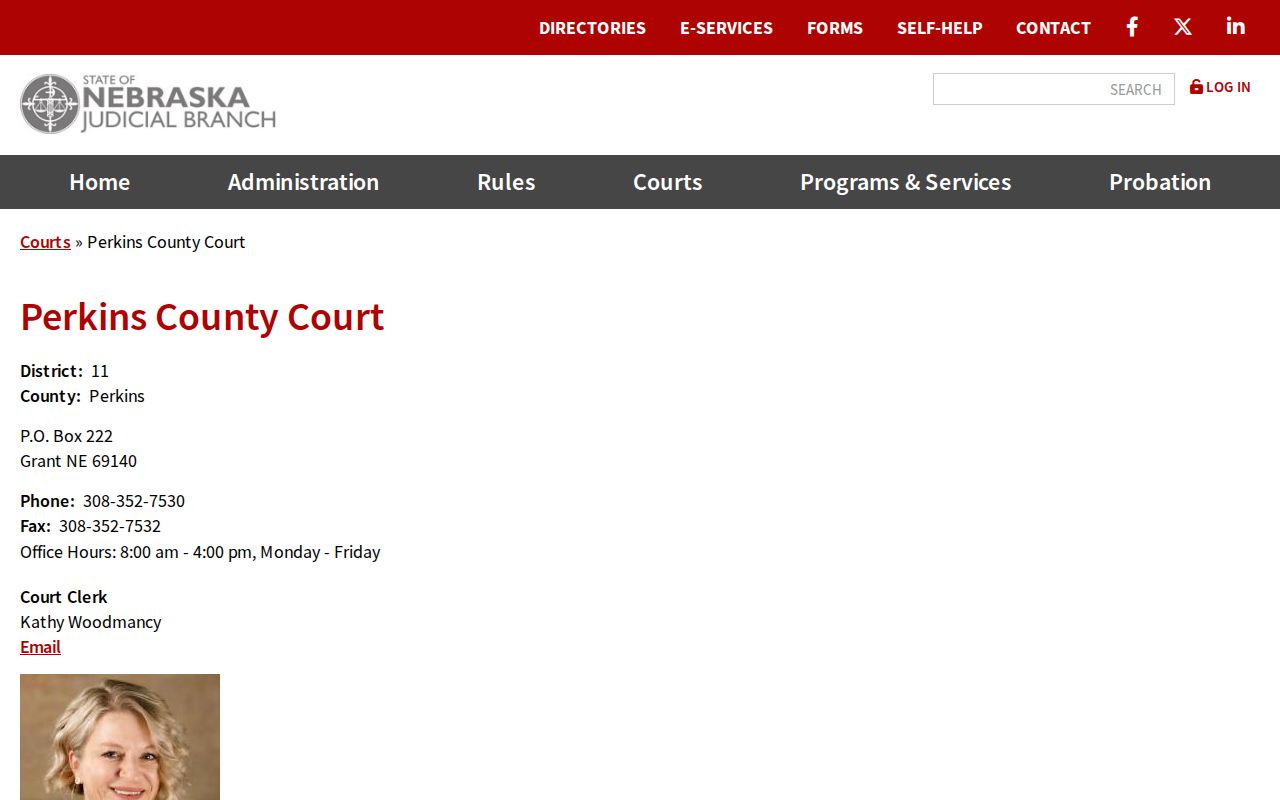Click the Email link for Kathy Woodmancy

coord(40,647)
